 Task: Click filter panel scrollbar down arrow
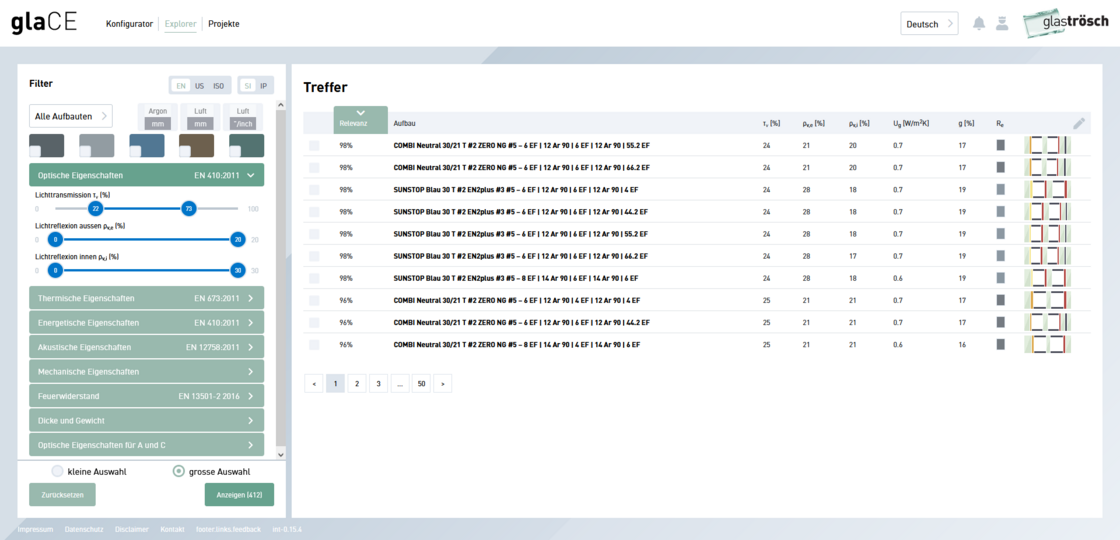pyautogui.click(x=280, y=454)
